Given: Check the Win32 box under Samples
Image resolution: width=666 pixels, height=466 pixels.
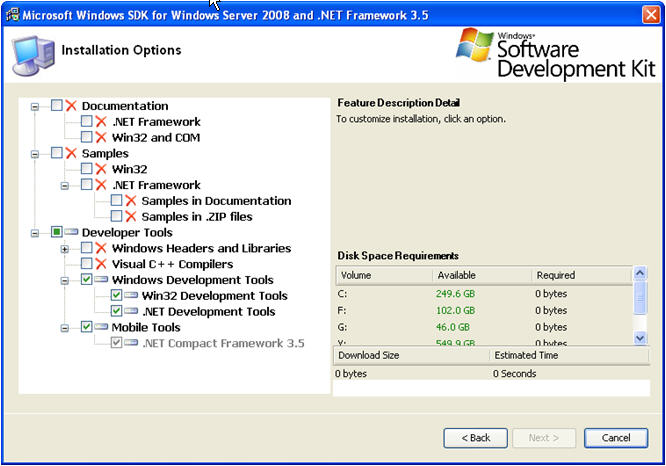Looking at the screenshot, I should click(86, 169).
